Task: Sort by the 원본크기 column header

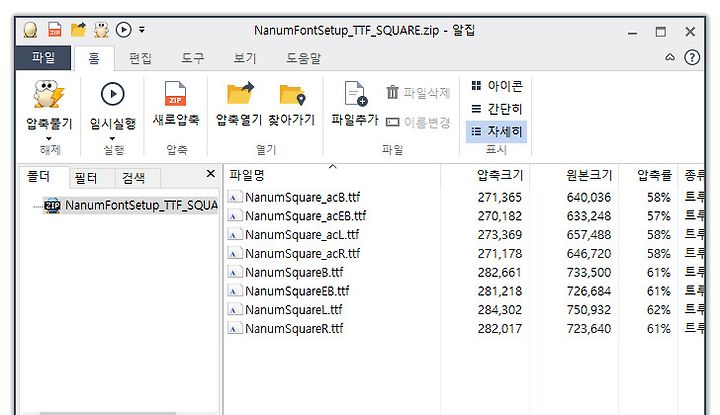Action: pos(574,175)
